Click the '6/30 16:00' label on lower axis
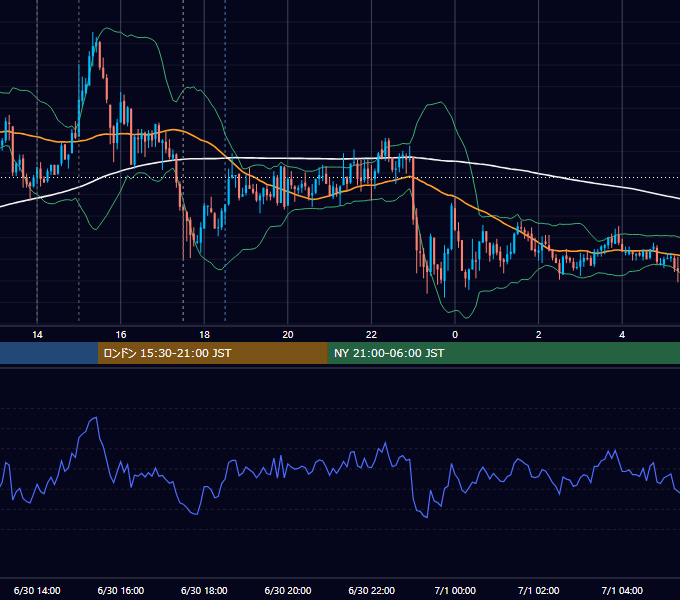 [x=121, y=590]
